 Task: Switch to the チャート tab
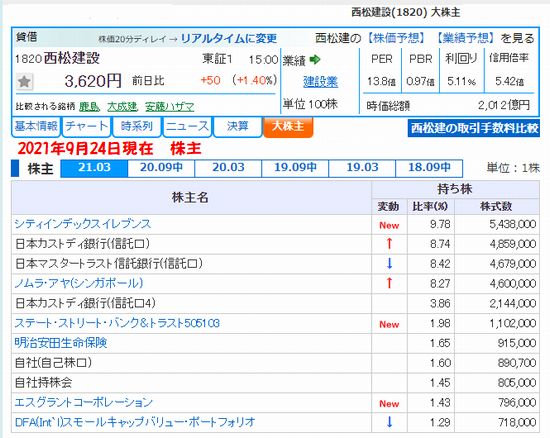point(86,126)
